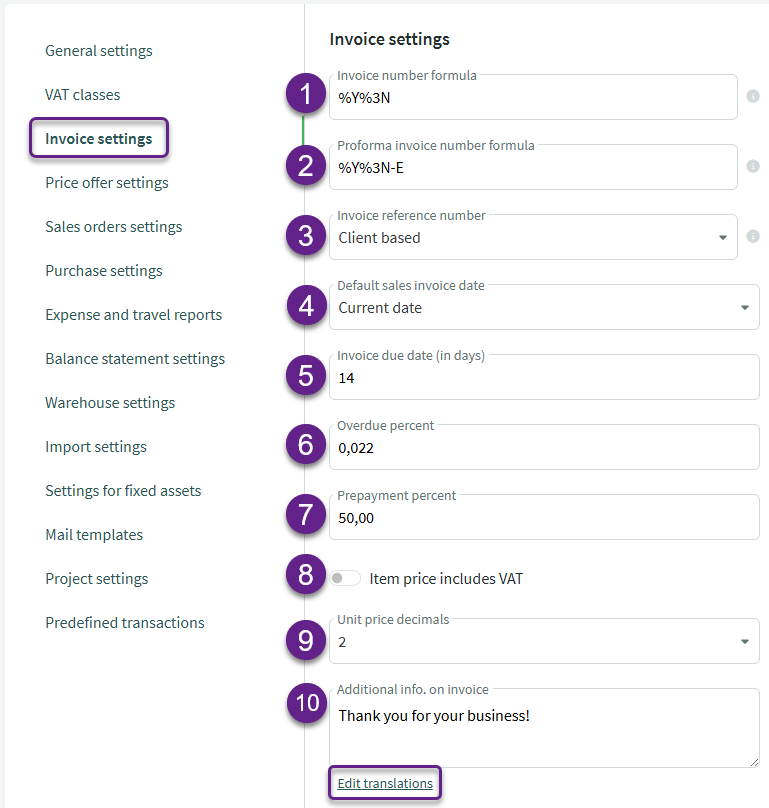
Task: Click info icon beside Invoice reference number
Action: 753,237
